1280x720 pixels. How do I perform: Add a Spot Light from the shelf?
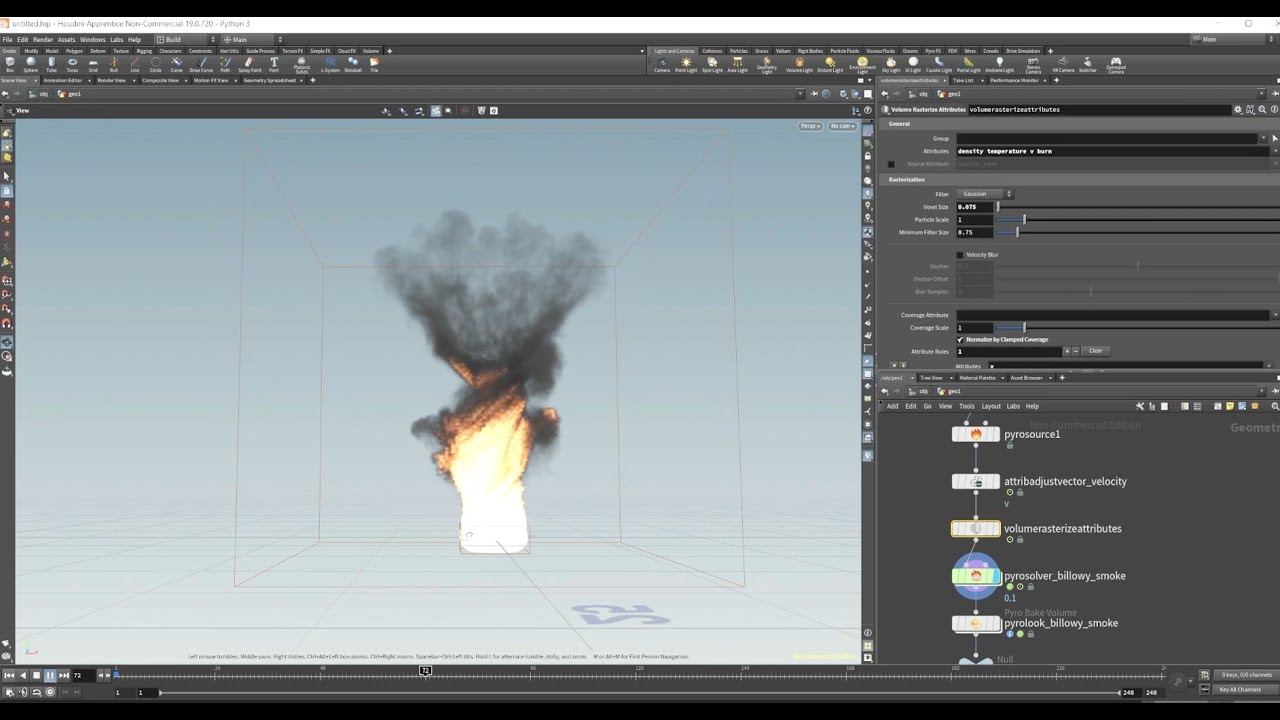[712, 64]
